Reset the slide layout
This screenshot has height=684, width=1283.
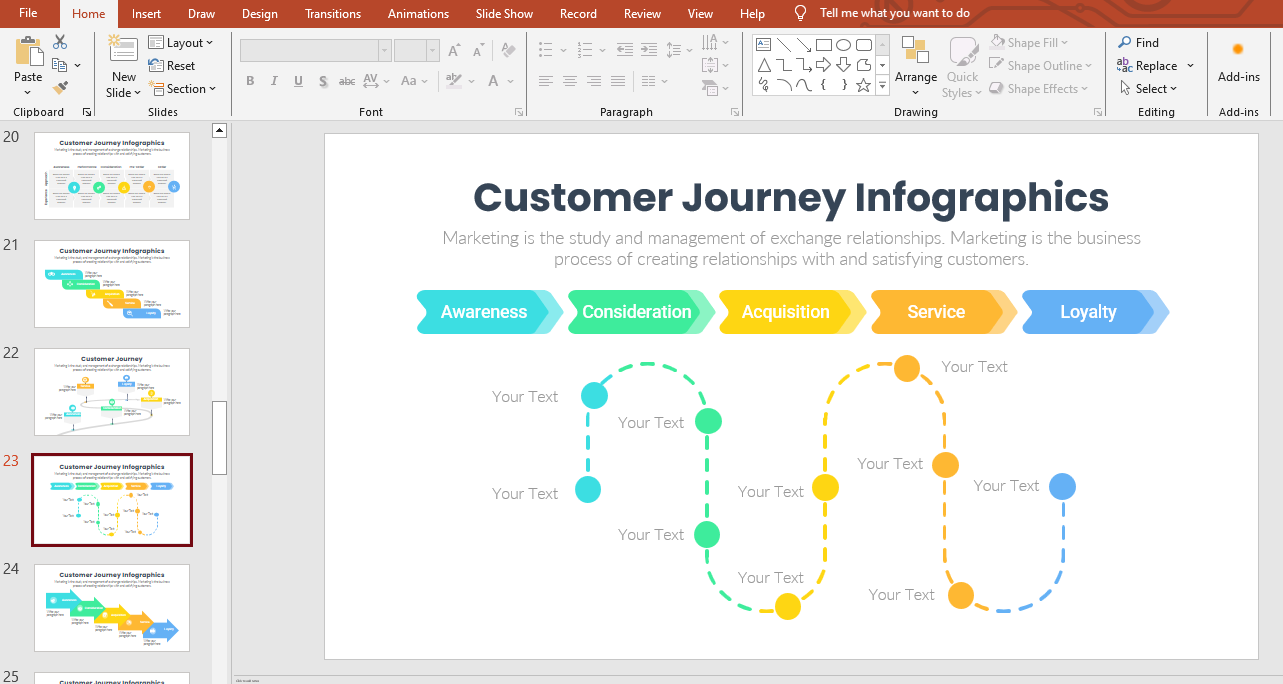pos(172,65)
